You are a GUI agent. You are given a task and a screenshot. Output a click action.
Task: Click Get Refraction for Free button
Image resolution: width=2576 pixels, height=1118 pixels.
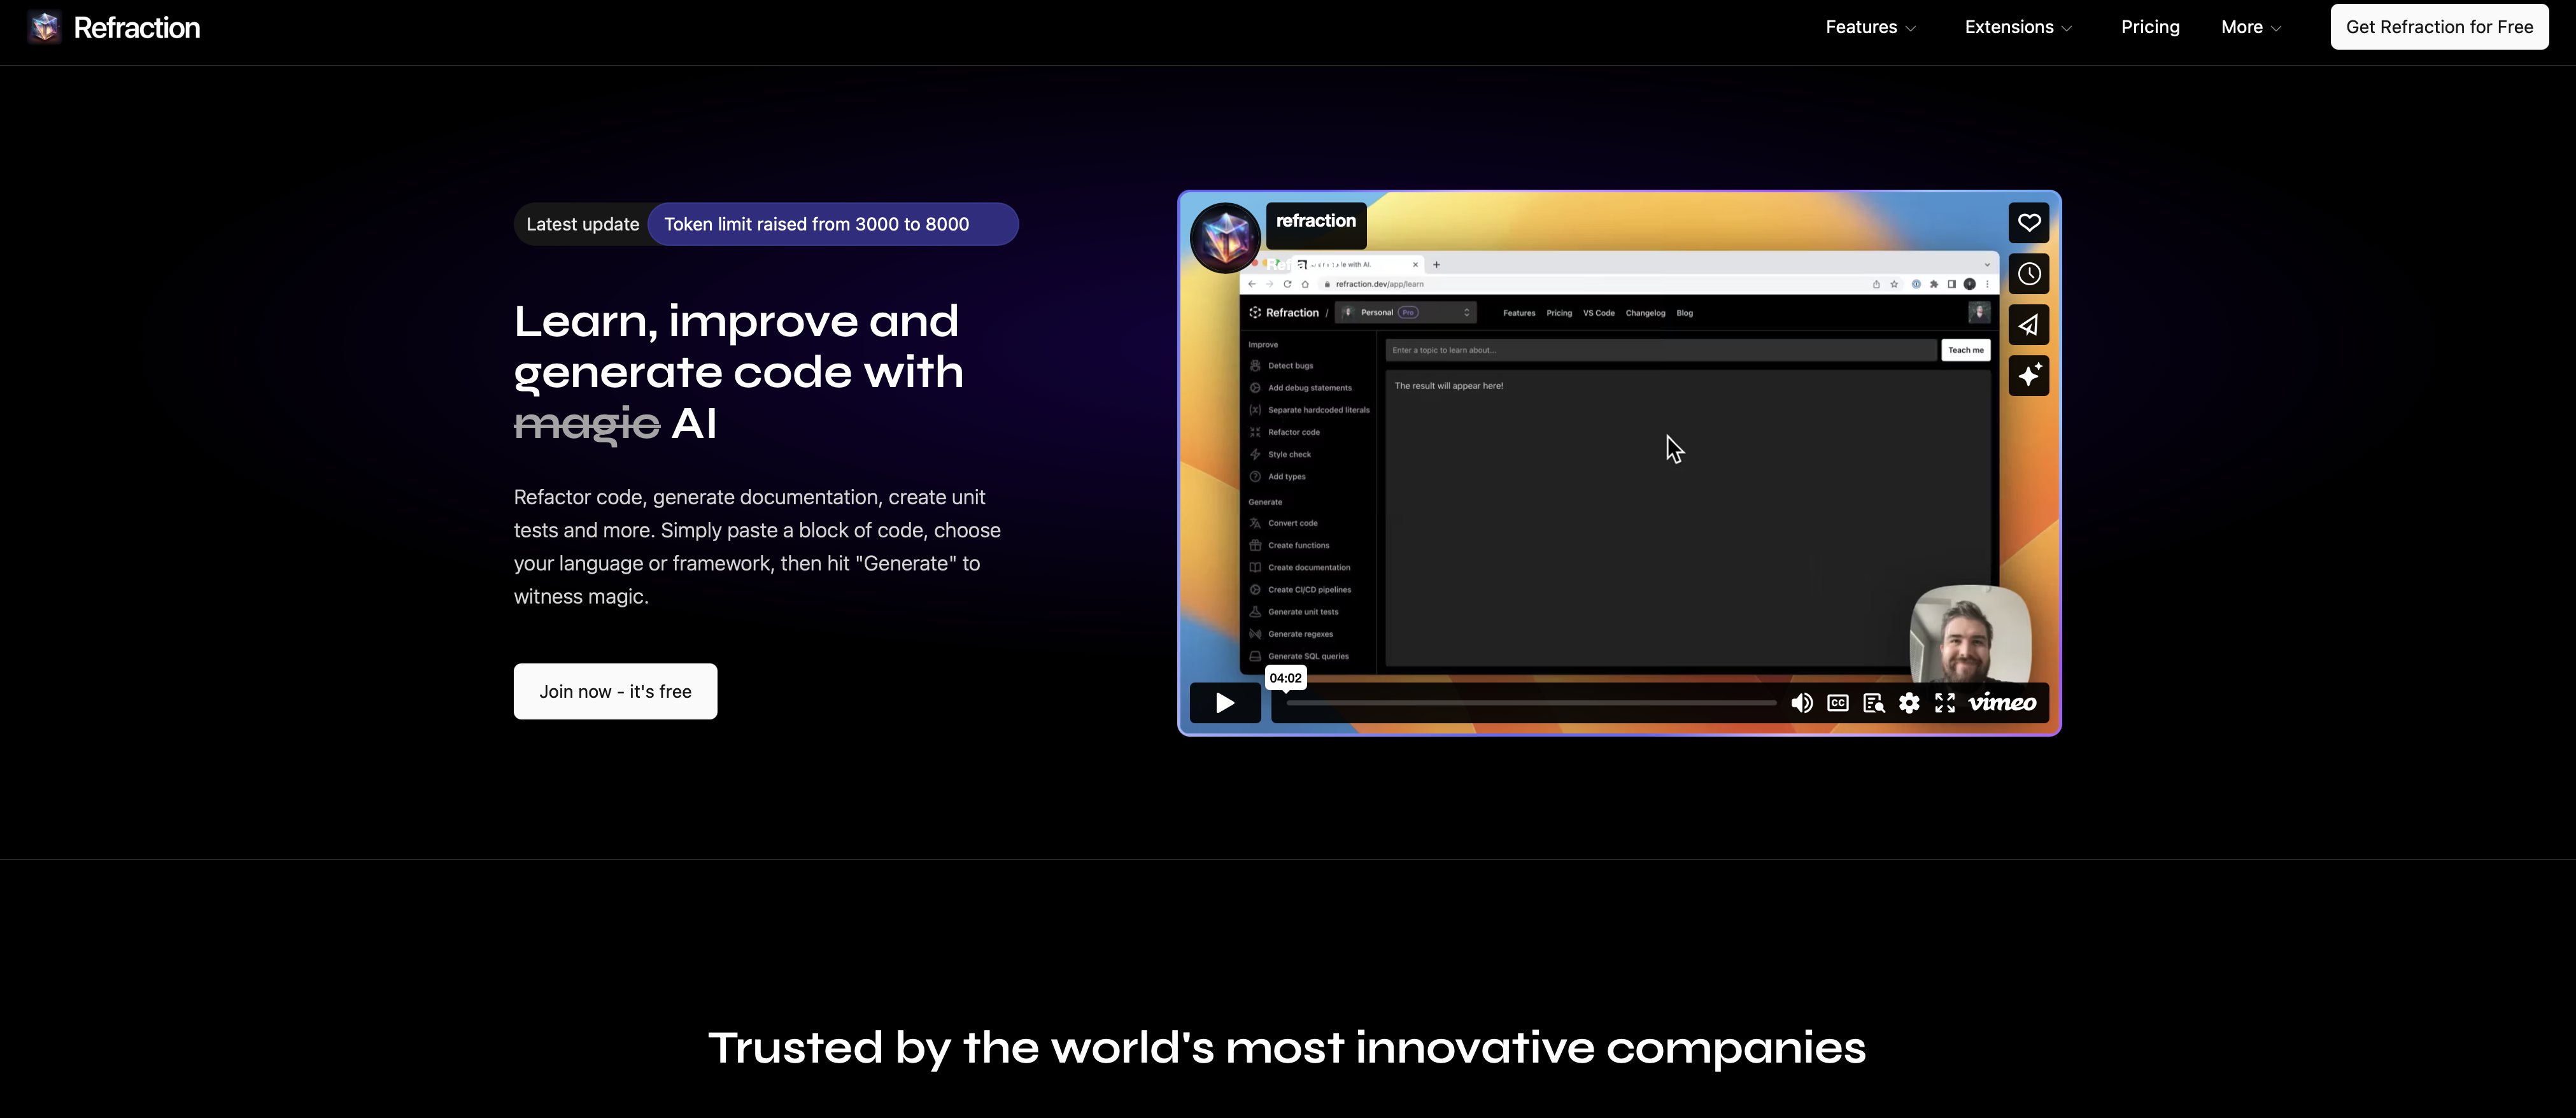(2438, 27)
